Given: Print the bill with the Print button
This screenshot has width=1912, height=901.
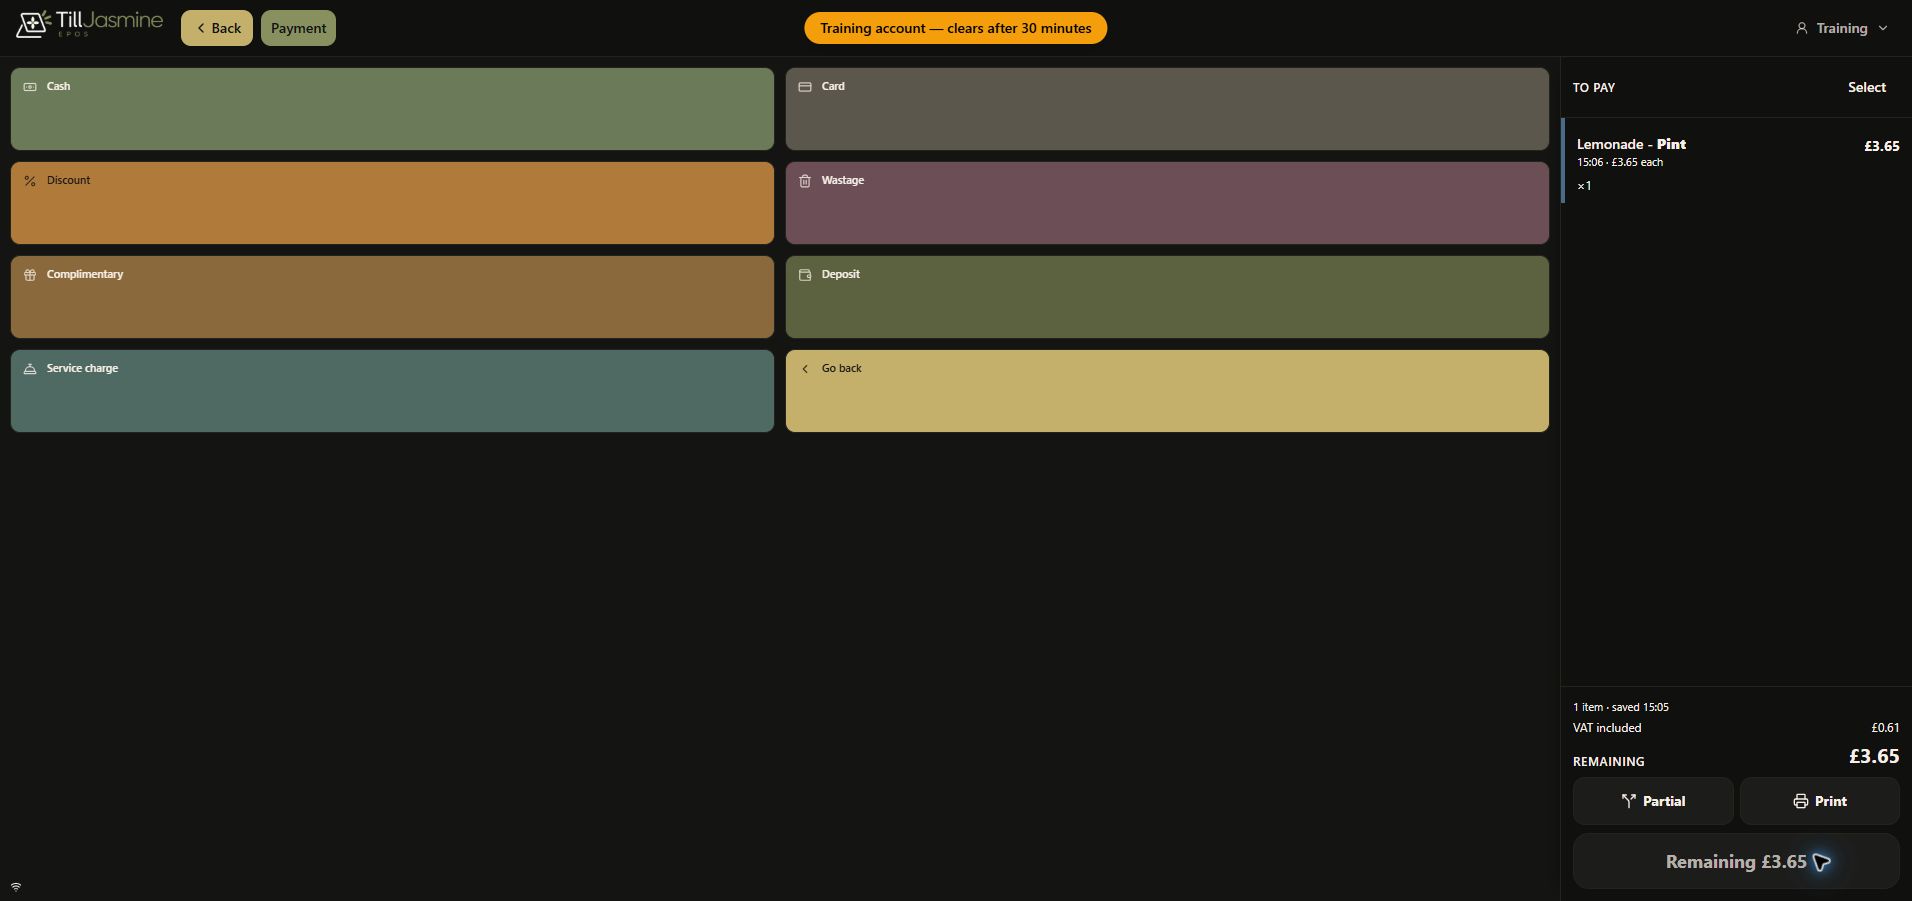Looking at the screenshot, I should [x=1819, y=801].
